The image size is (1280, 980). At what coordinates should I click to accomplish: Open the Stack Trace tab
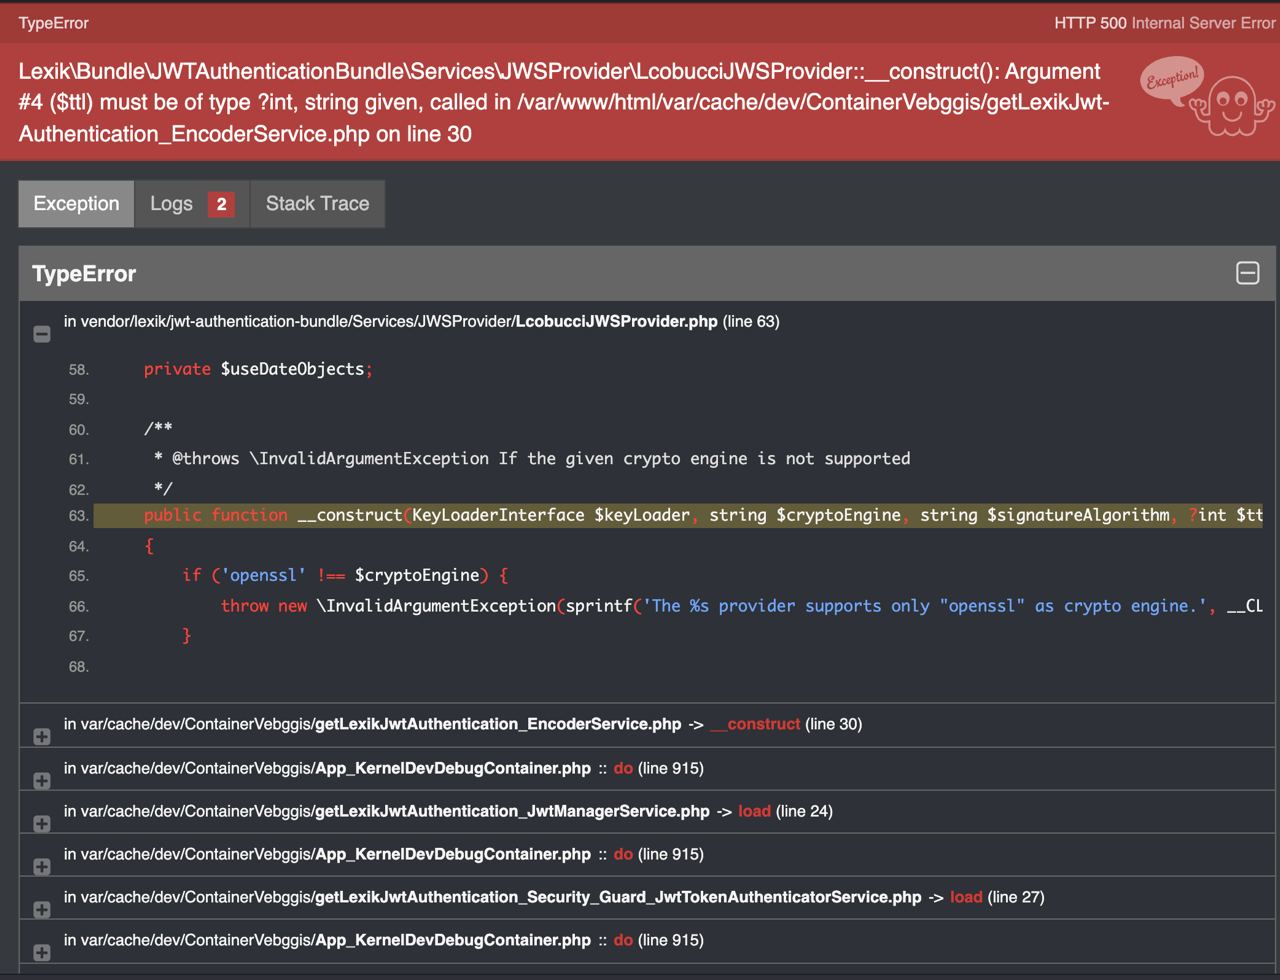(x=317, y=204)
